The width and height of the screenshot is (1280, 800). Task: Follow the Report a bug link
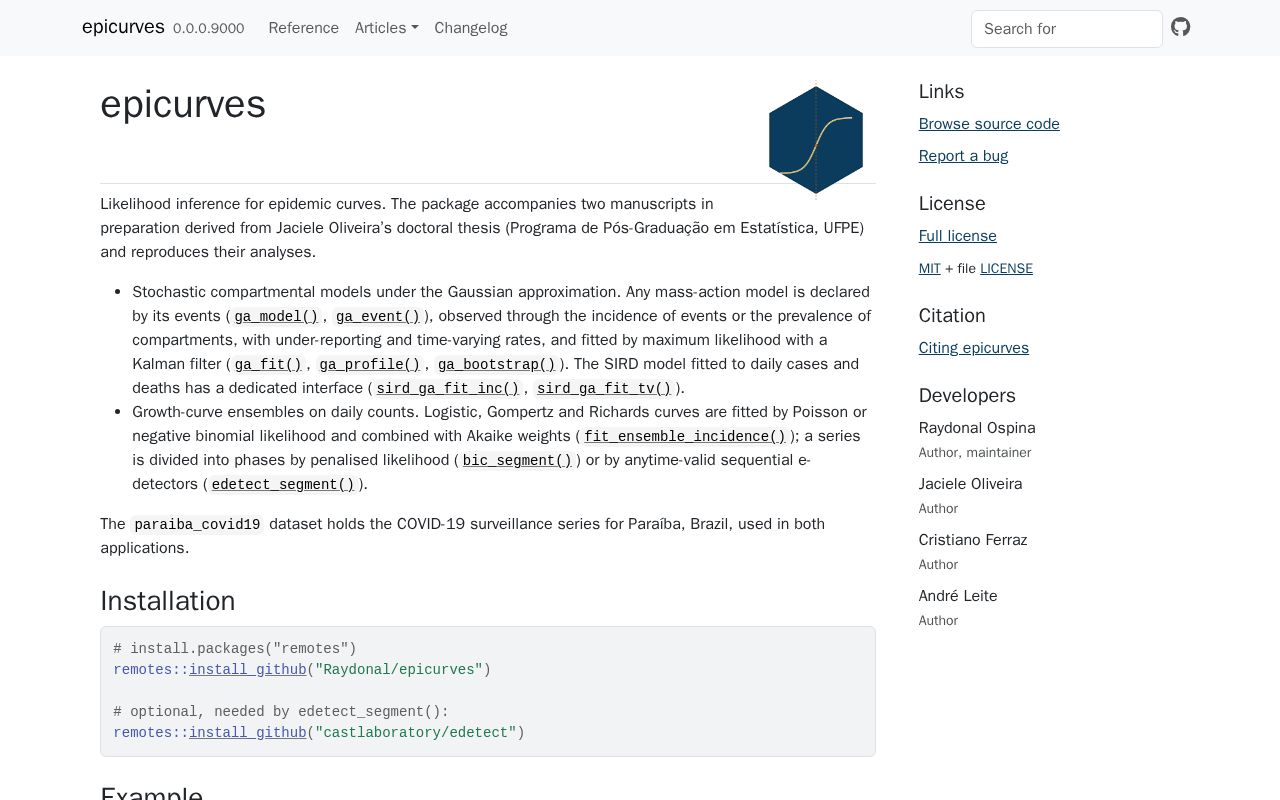point(963,156)
